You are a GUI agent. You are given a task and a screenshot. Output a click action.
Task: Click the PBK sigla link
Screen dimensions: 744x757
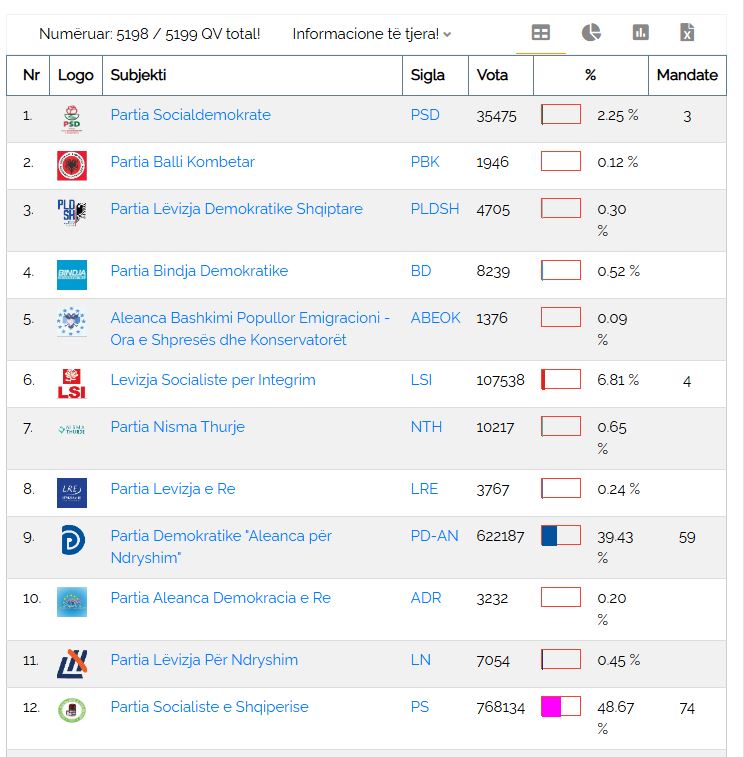[425, 162]
